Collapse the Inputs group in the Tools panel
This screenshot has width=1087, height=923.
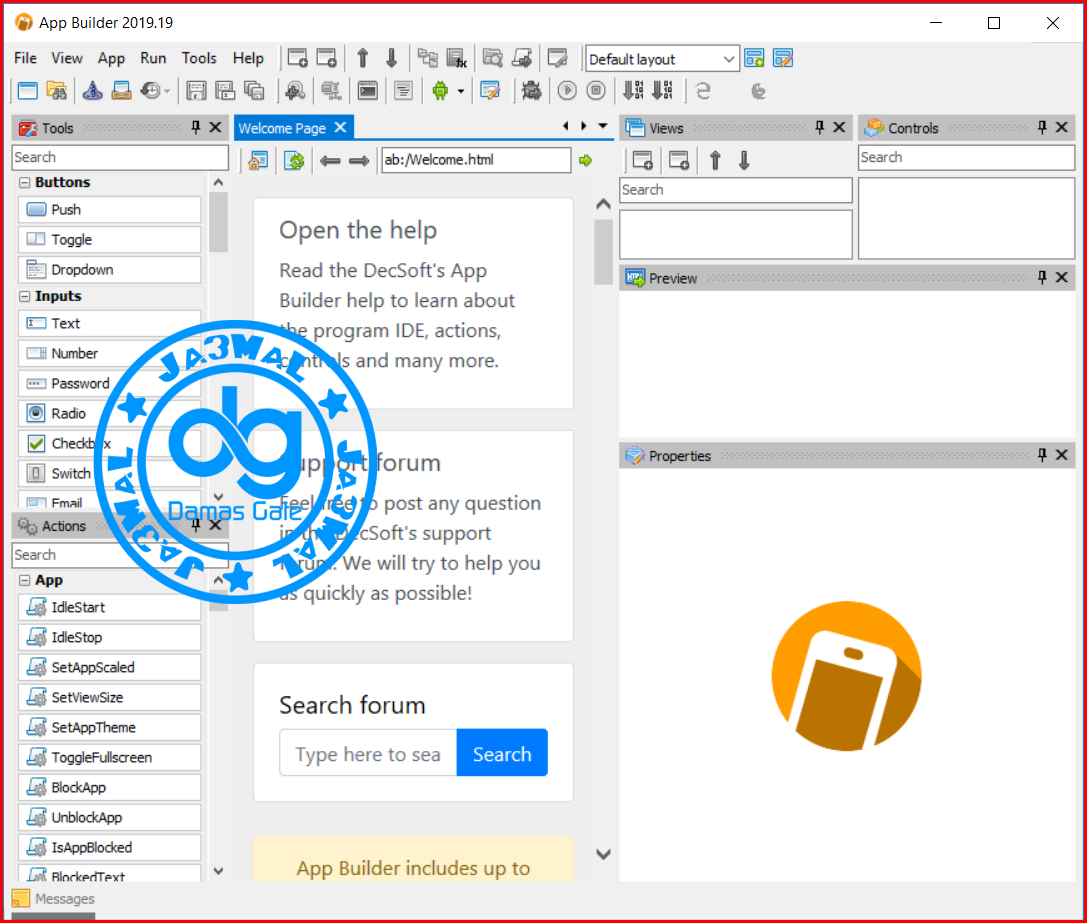(x=25, y=296)
